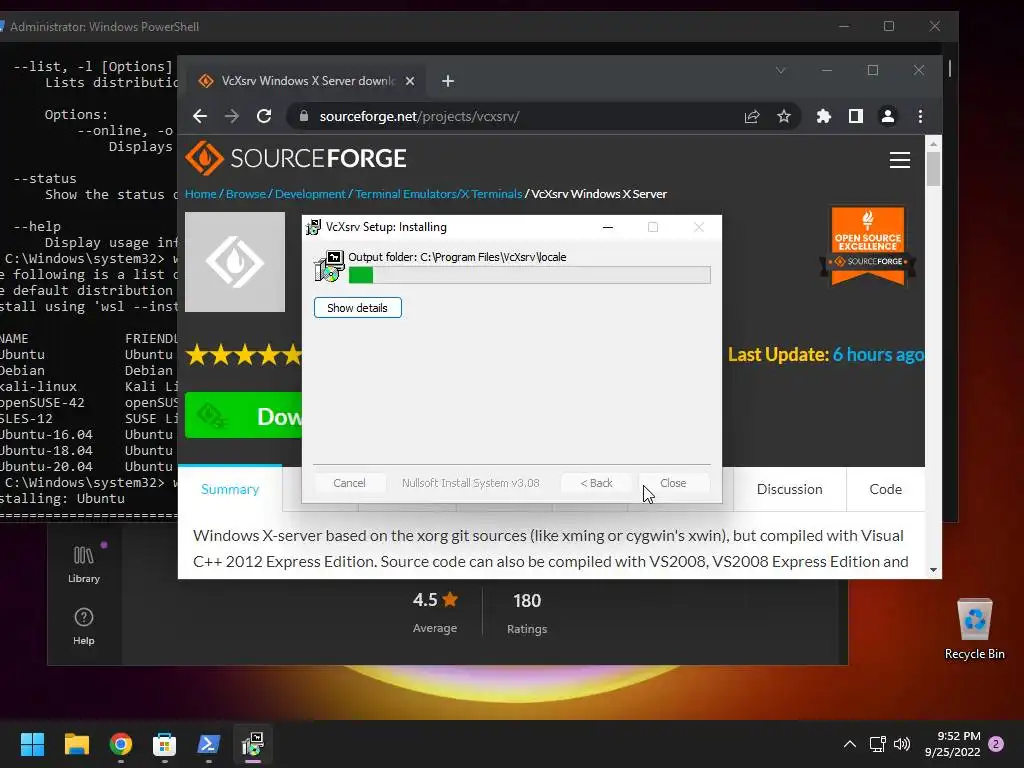Screen dimensions: 1024x768
Task: Open the Home breadcrumb link
Action: [200, 194]
